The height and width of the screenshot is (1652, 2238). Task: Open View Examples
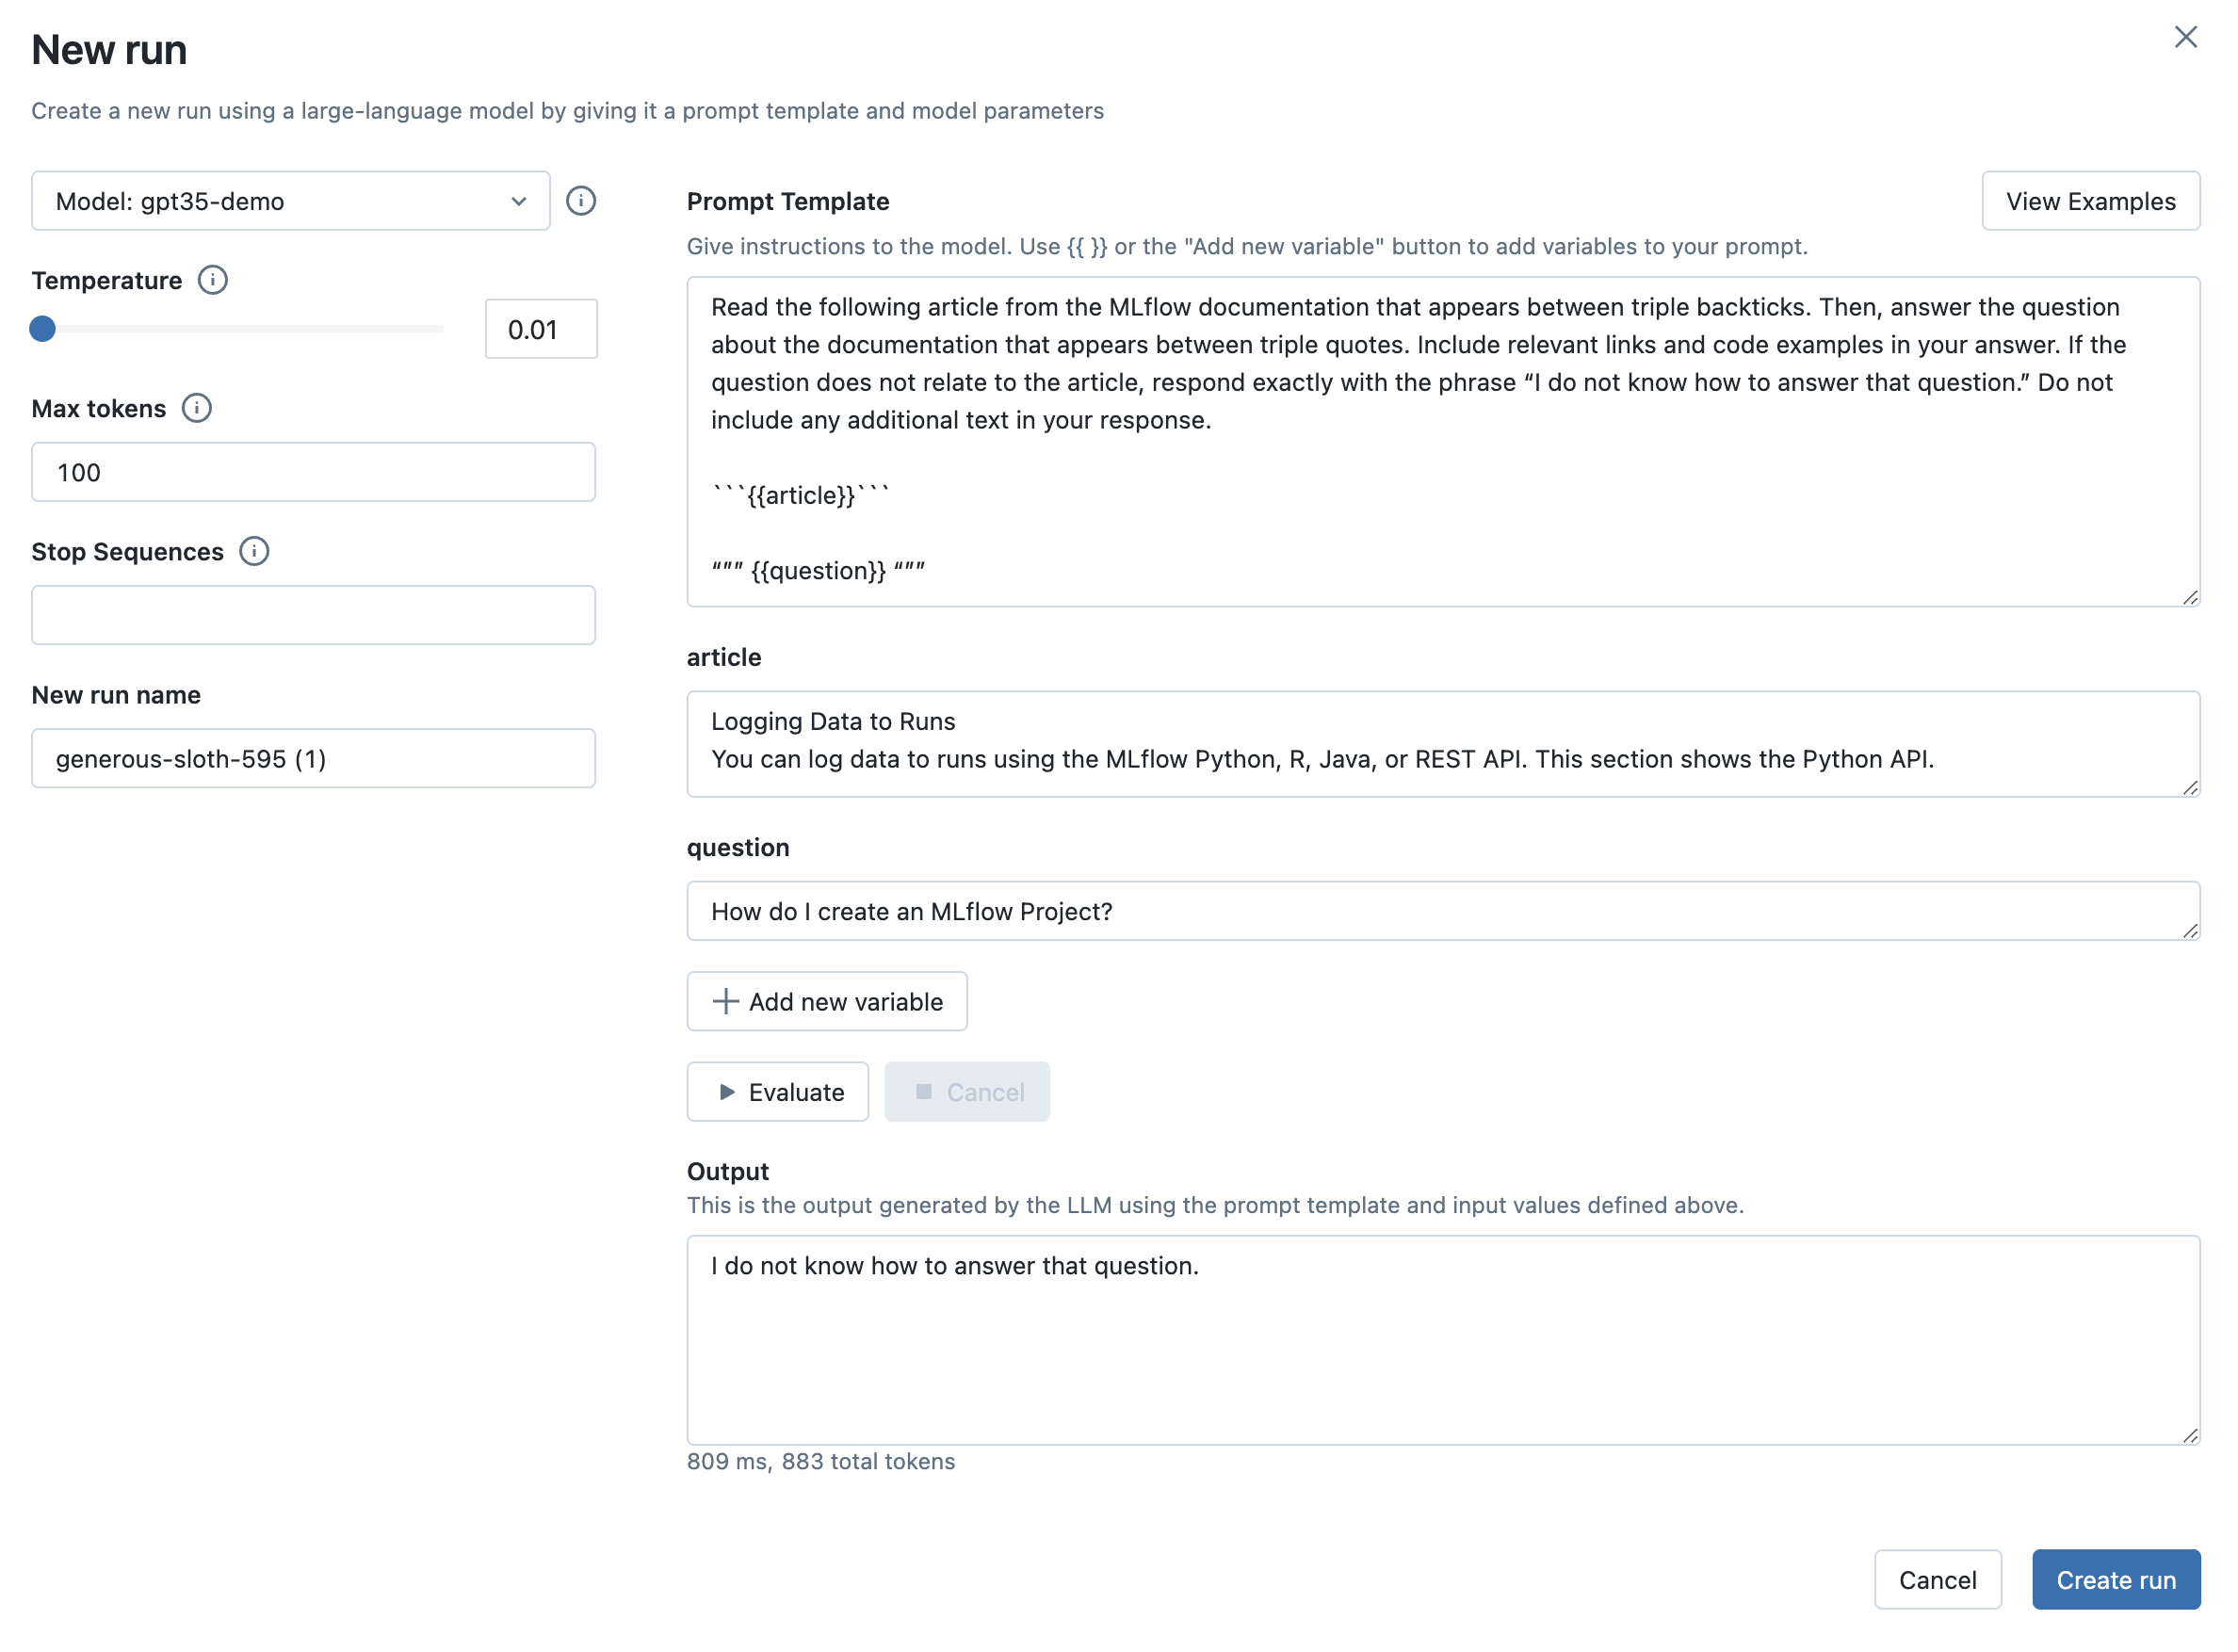[x=2090, y=201]
